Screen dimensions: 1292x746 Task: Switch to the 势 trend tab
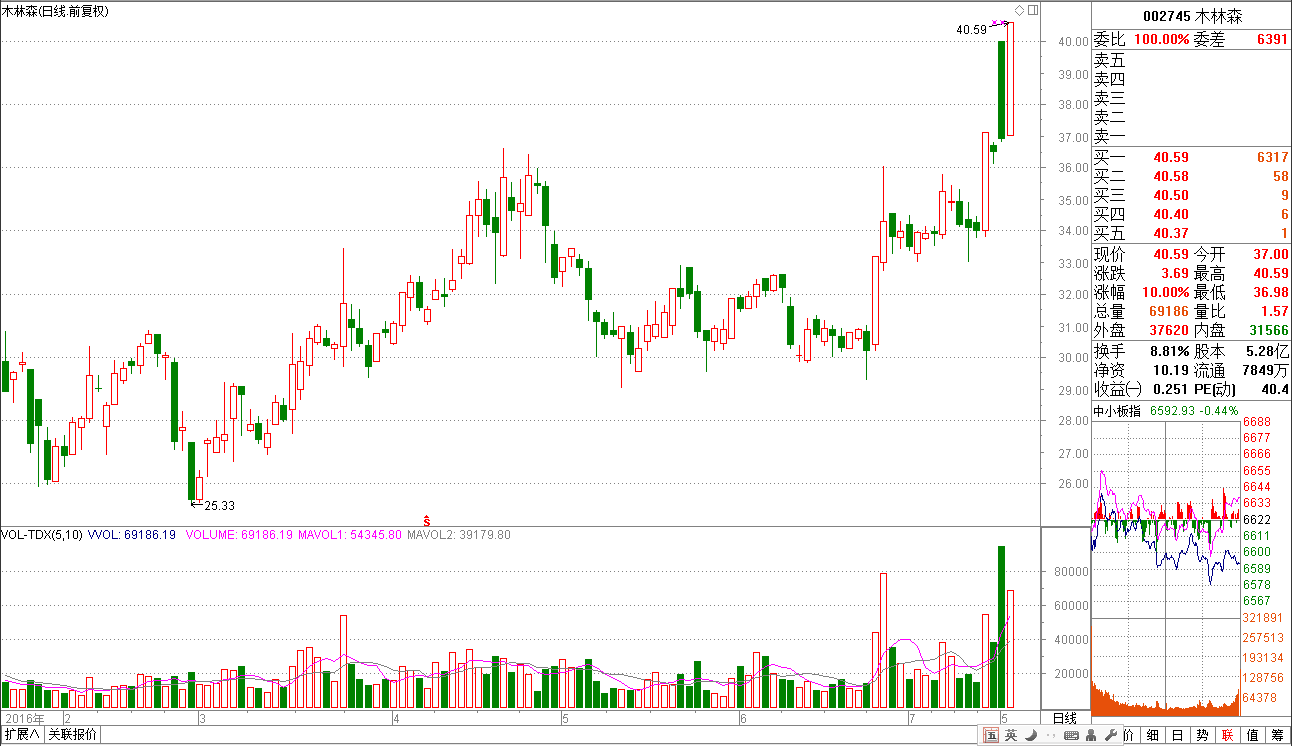1203,736
